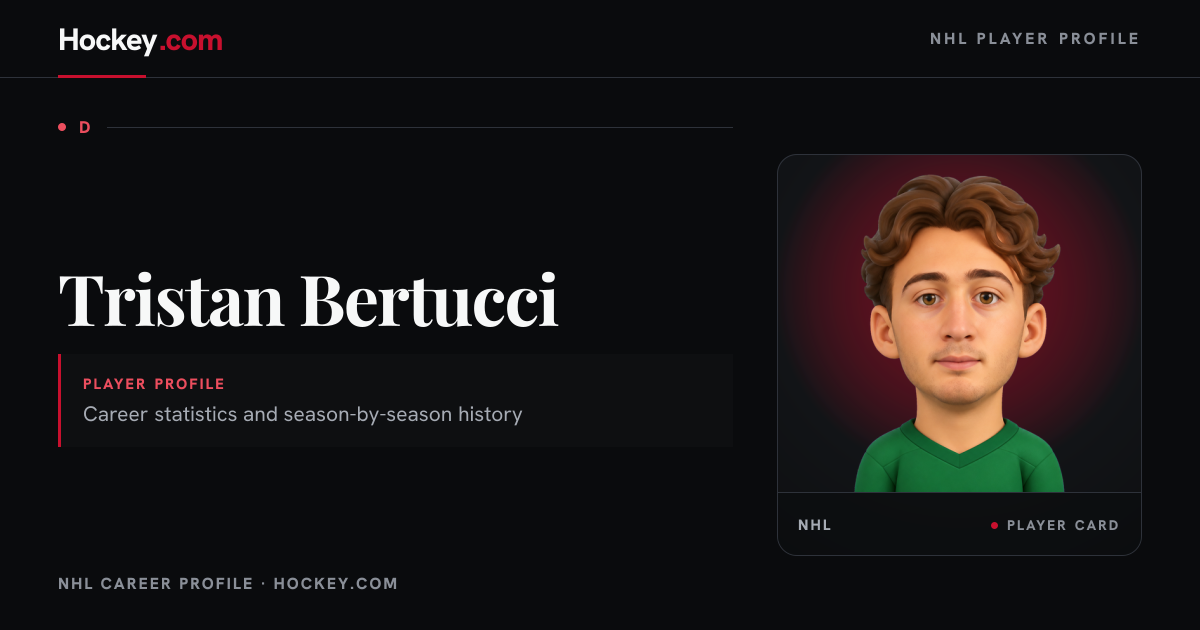
Task: Click the horizontal divider line after D
Action: 420,127
